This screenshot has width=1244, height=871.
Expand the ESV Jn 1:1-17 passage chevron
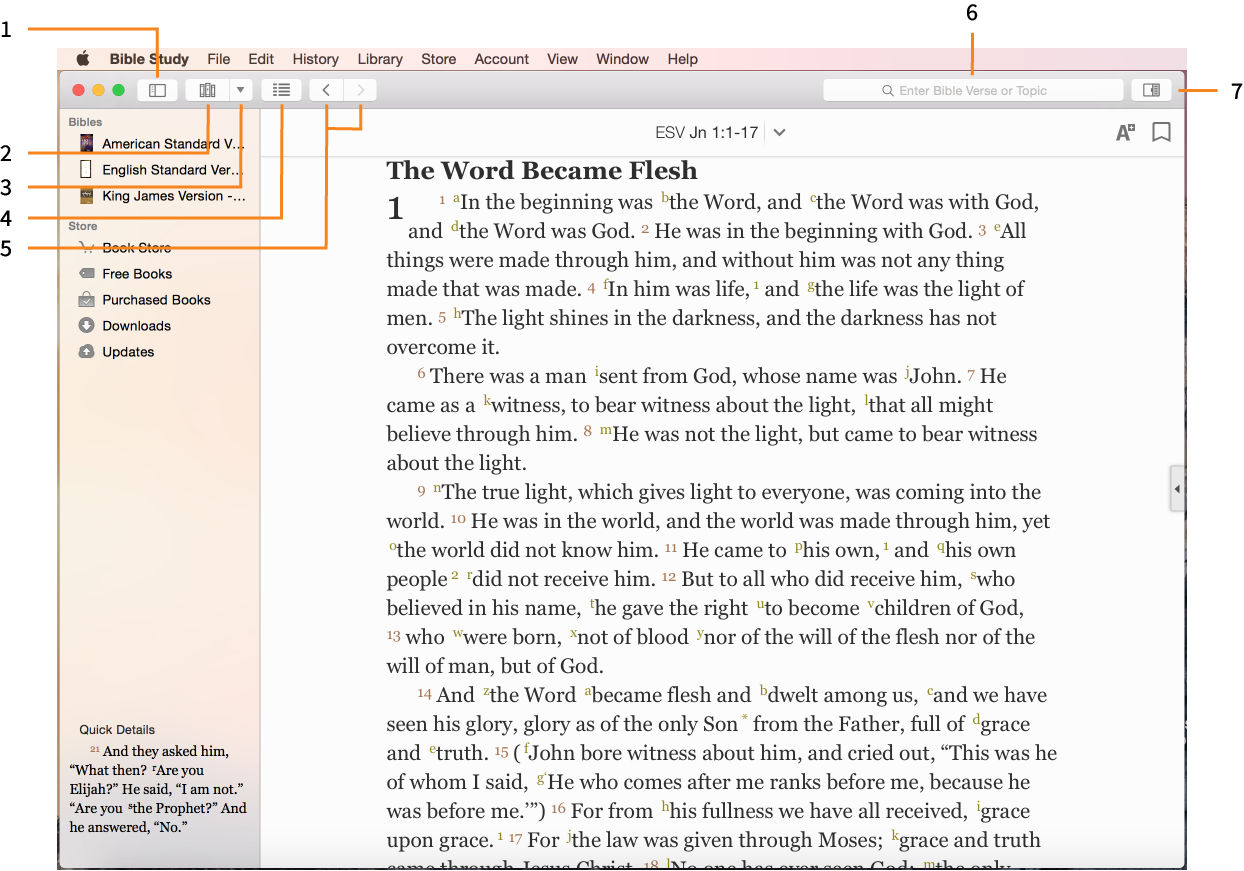pos(780,133)
